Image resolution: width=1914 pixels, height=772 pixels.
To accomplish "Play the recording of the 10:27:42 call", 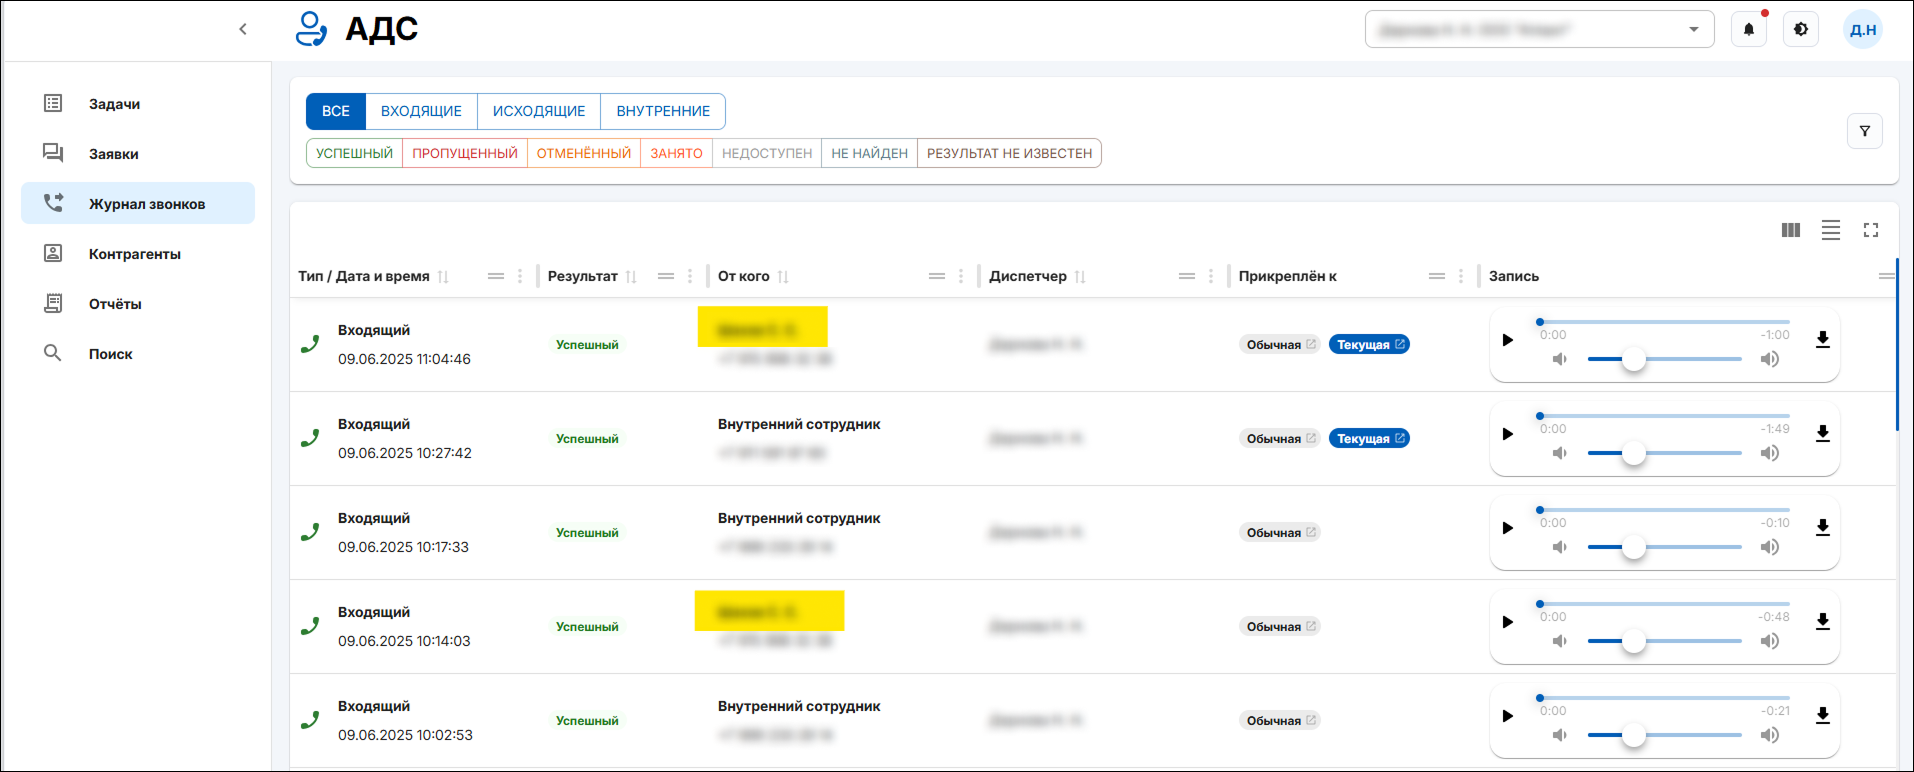I will click(x=1508, y=434).
